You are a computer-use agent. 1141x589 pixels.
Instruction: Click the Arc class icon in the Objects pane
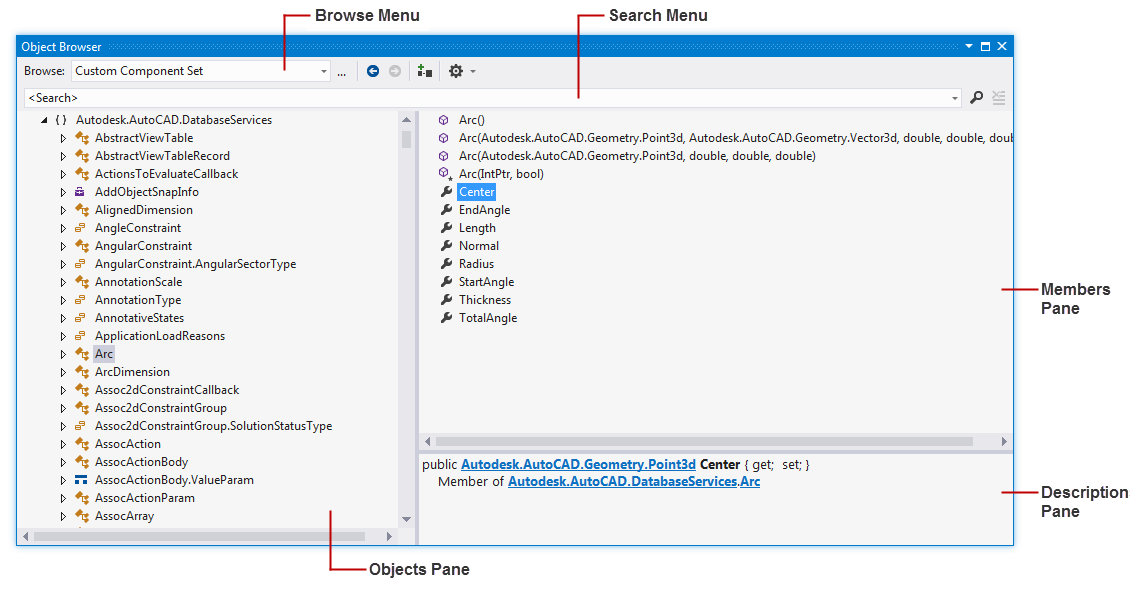(82, 354)
